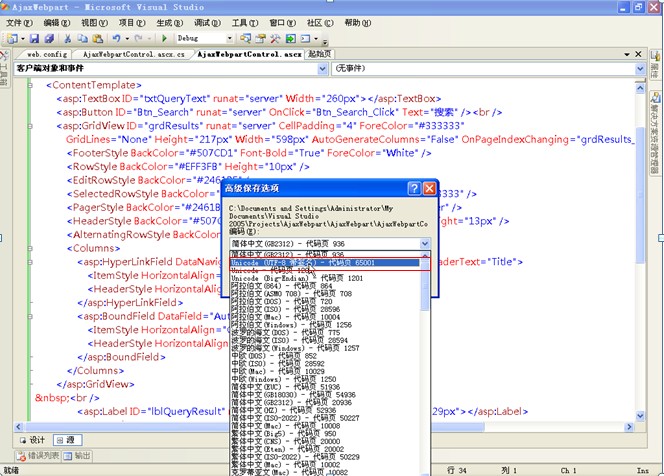The height and width of the screenshot is (476, 664).
Task: Expand the New Project icon dropdown arrow
Action: point(22,39)
